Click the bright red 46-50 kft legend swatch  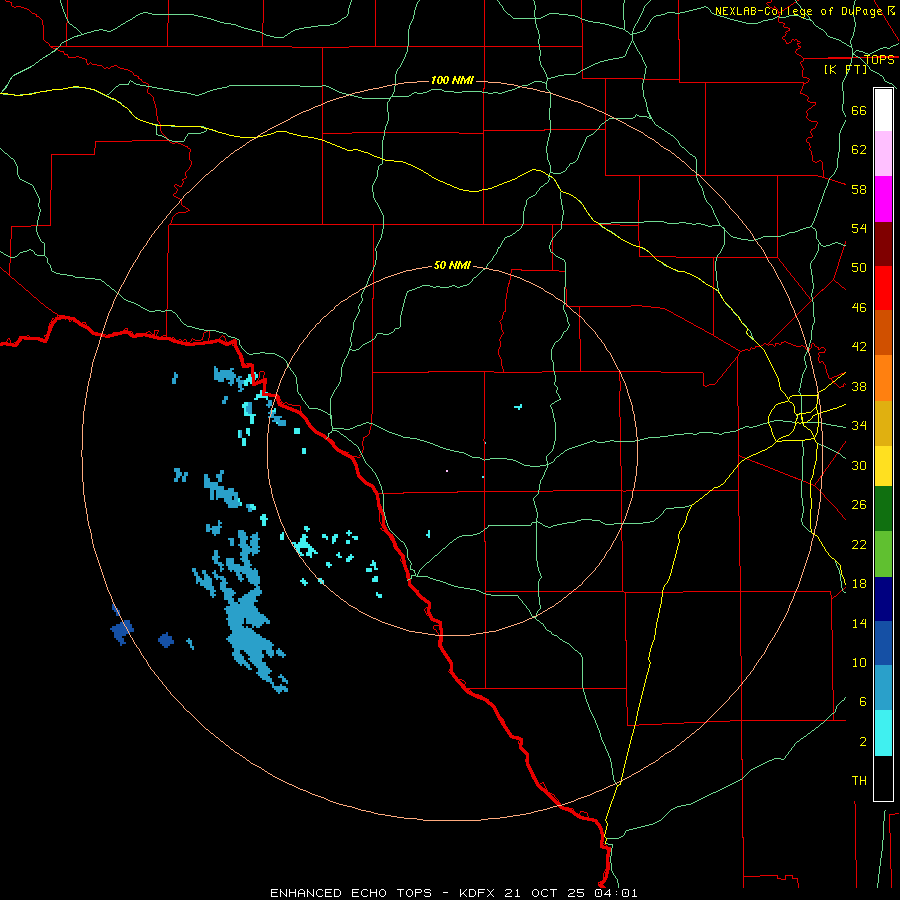pos(883,288)
